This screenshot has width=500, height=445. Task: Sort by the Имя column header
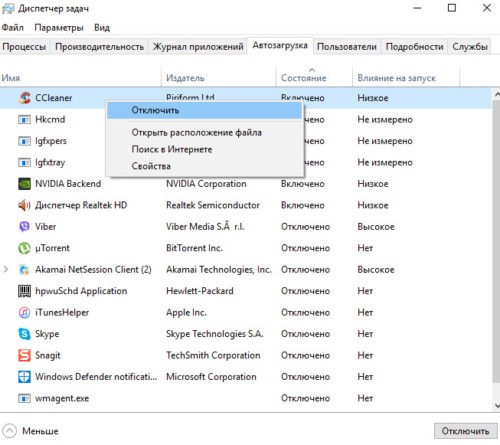81,78
